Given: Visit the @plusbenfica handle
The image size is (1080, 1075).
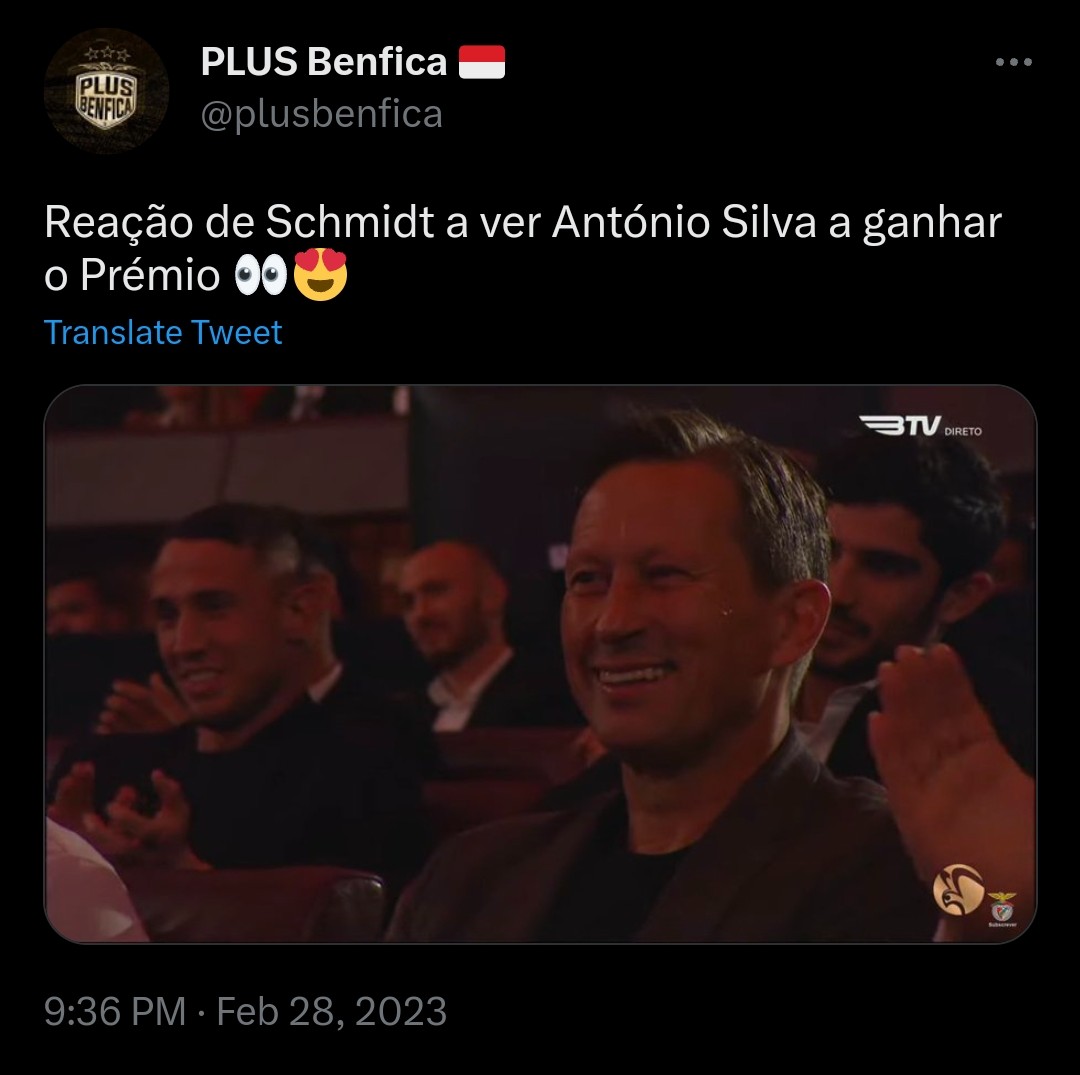Looking at the screenshot, I should (x=322, y=114).
